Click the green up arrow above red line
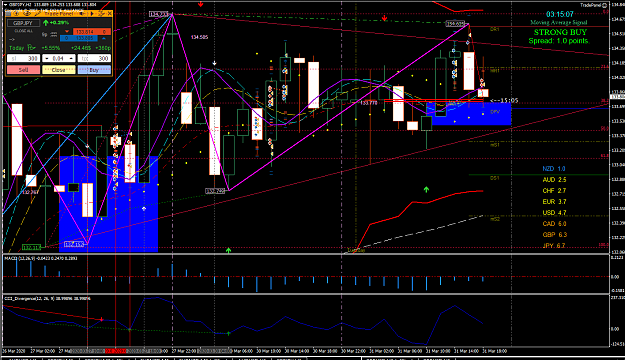This screenshot has width=625, height=360. [426, 189]
